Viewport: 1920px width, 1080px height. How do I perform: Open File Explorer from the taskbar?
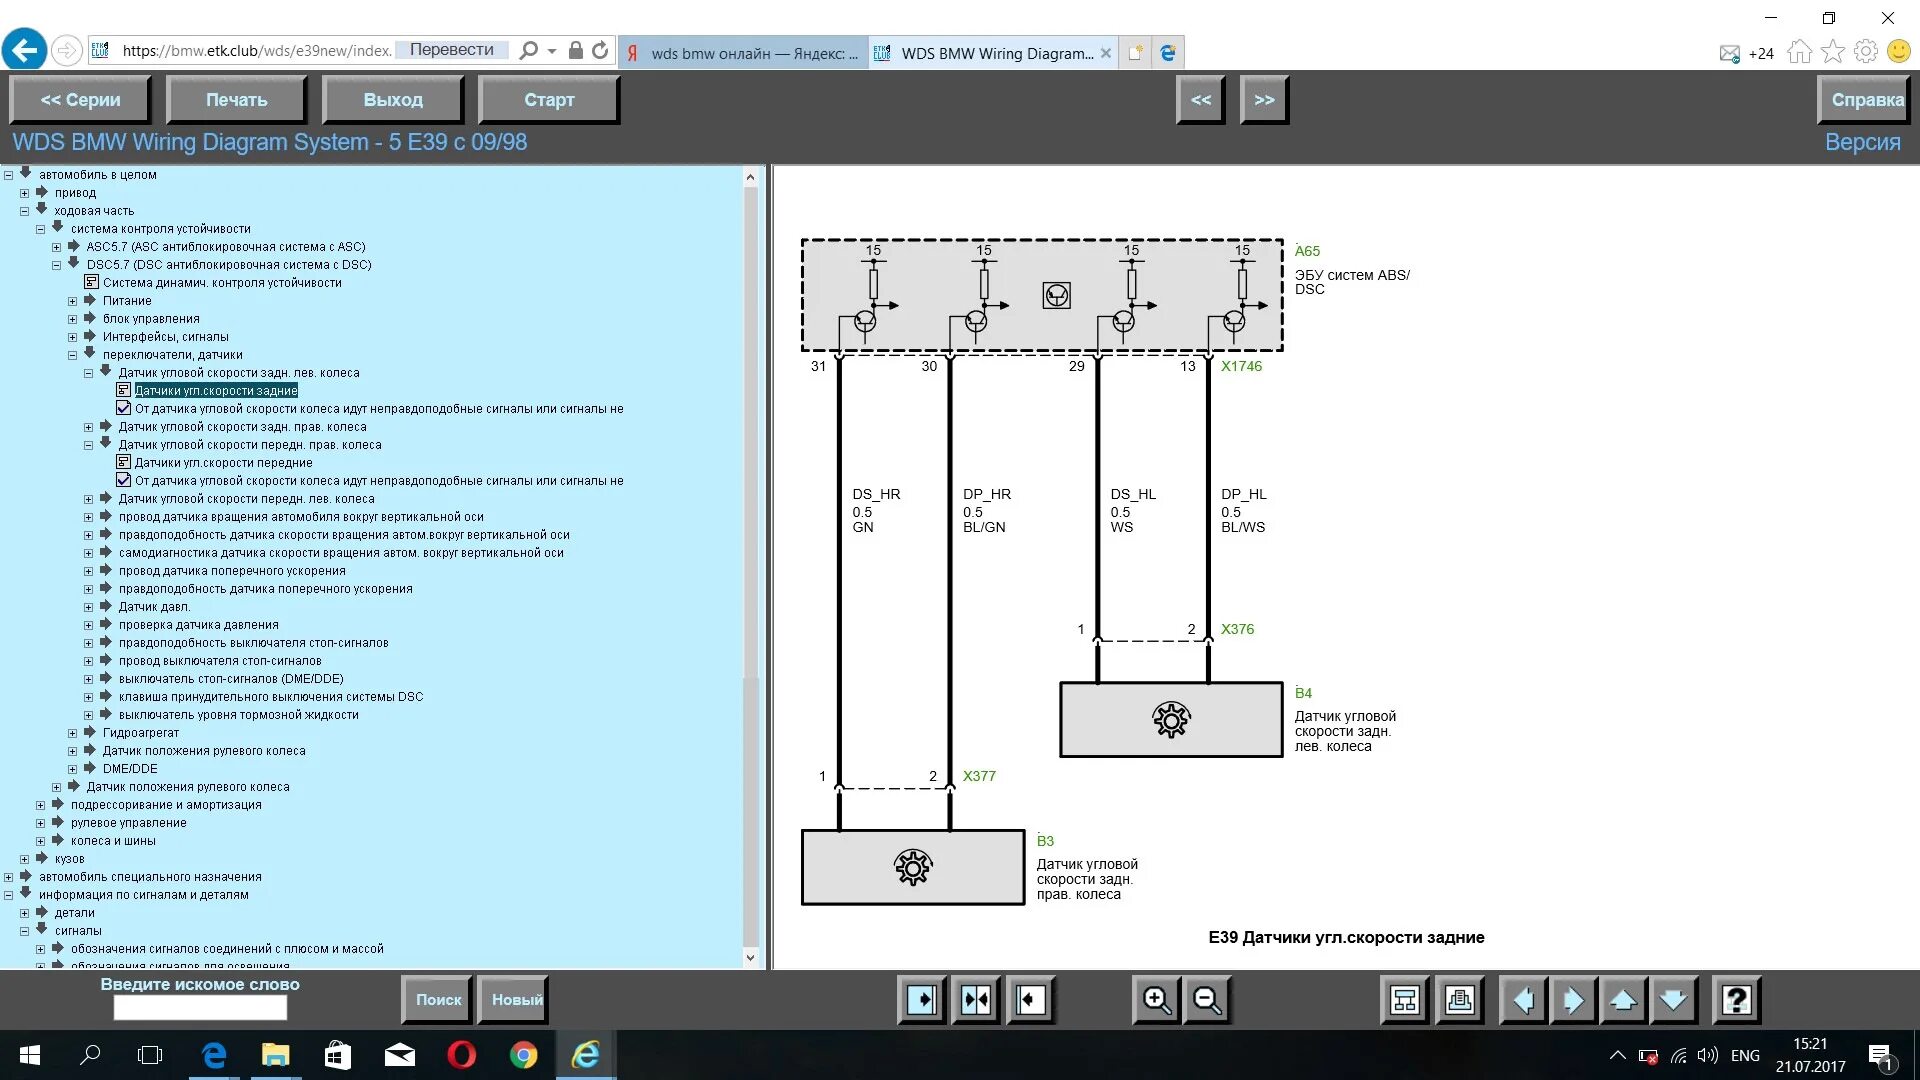click(x=275, y=1055)
